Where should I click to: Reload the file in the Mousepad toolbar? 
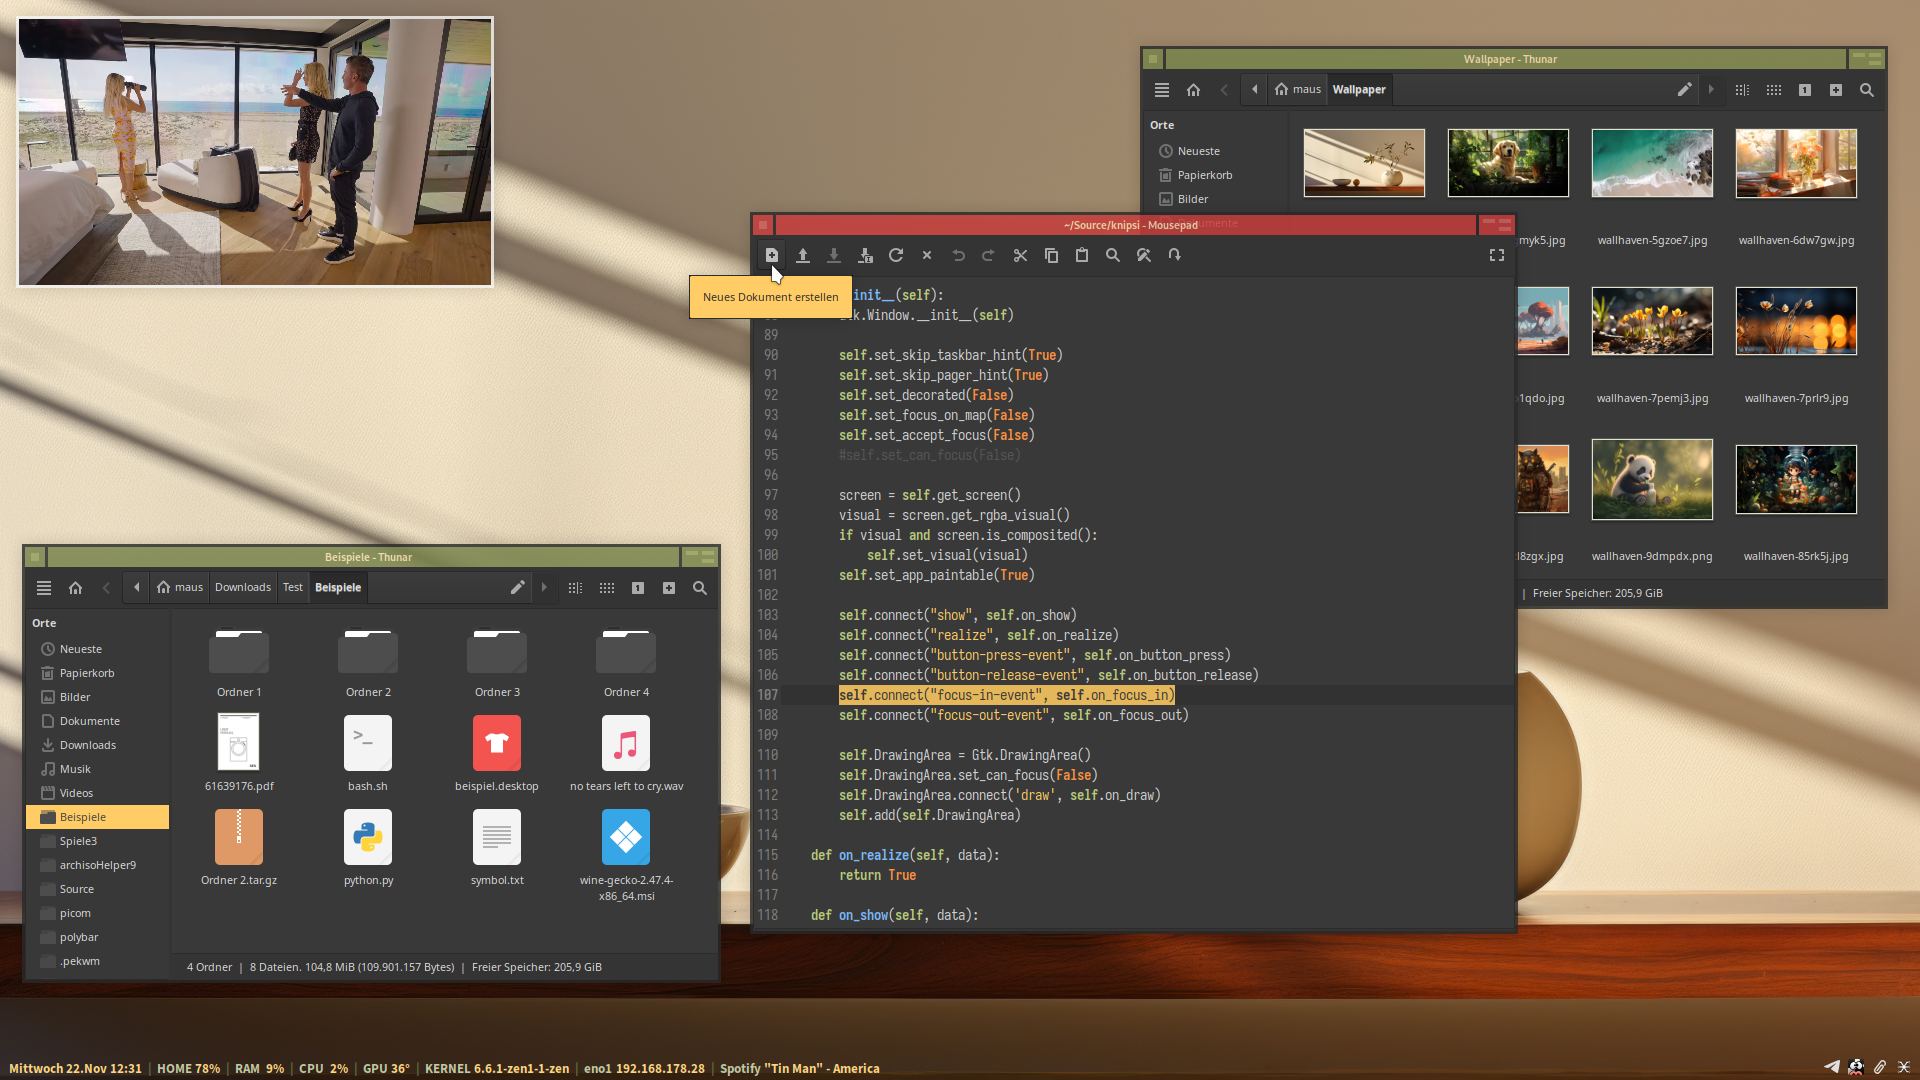click(x=896, y=255)
